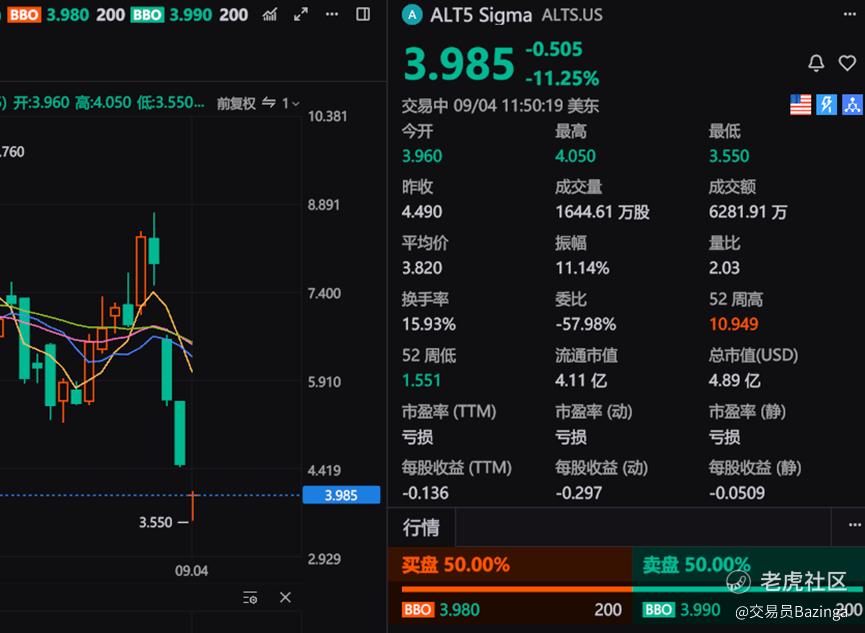This screenshot has height=633, width=865.
Task: Click the 每股收益 (TTM) value -0.136
Action: point(425,493)
